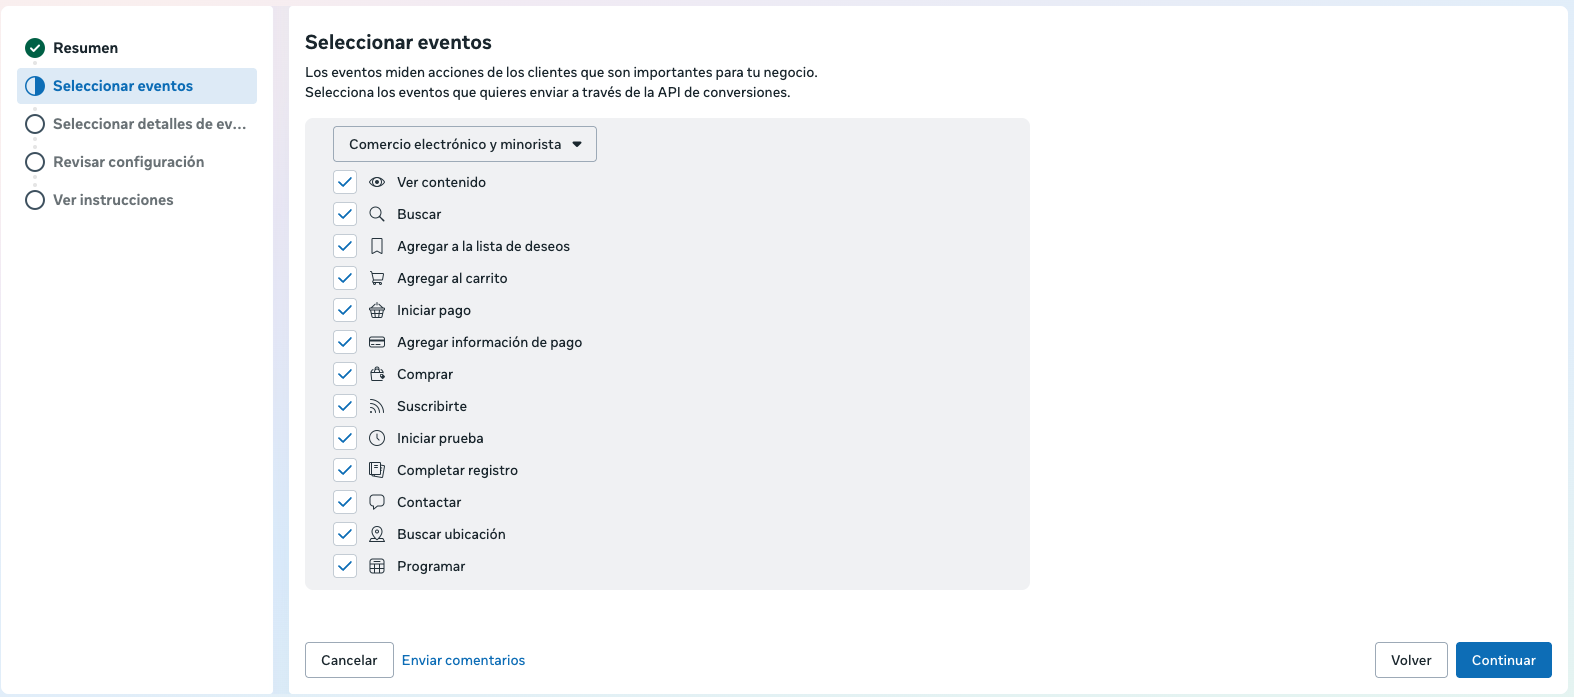Click the shopping bag icon beside Comprar

(377, 374)
